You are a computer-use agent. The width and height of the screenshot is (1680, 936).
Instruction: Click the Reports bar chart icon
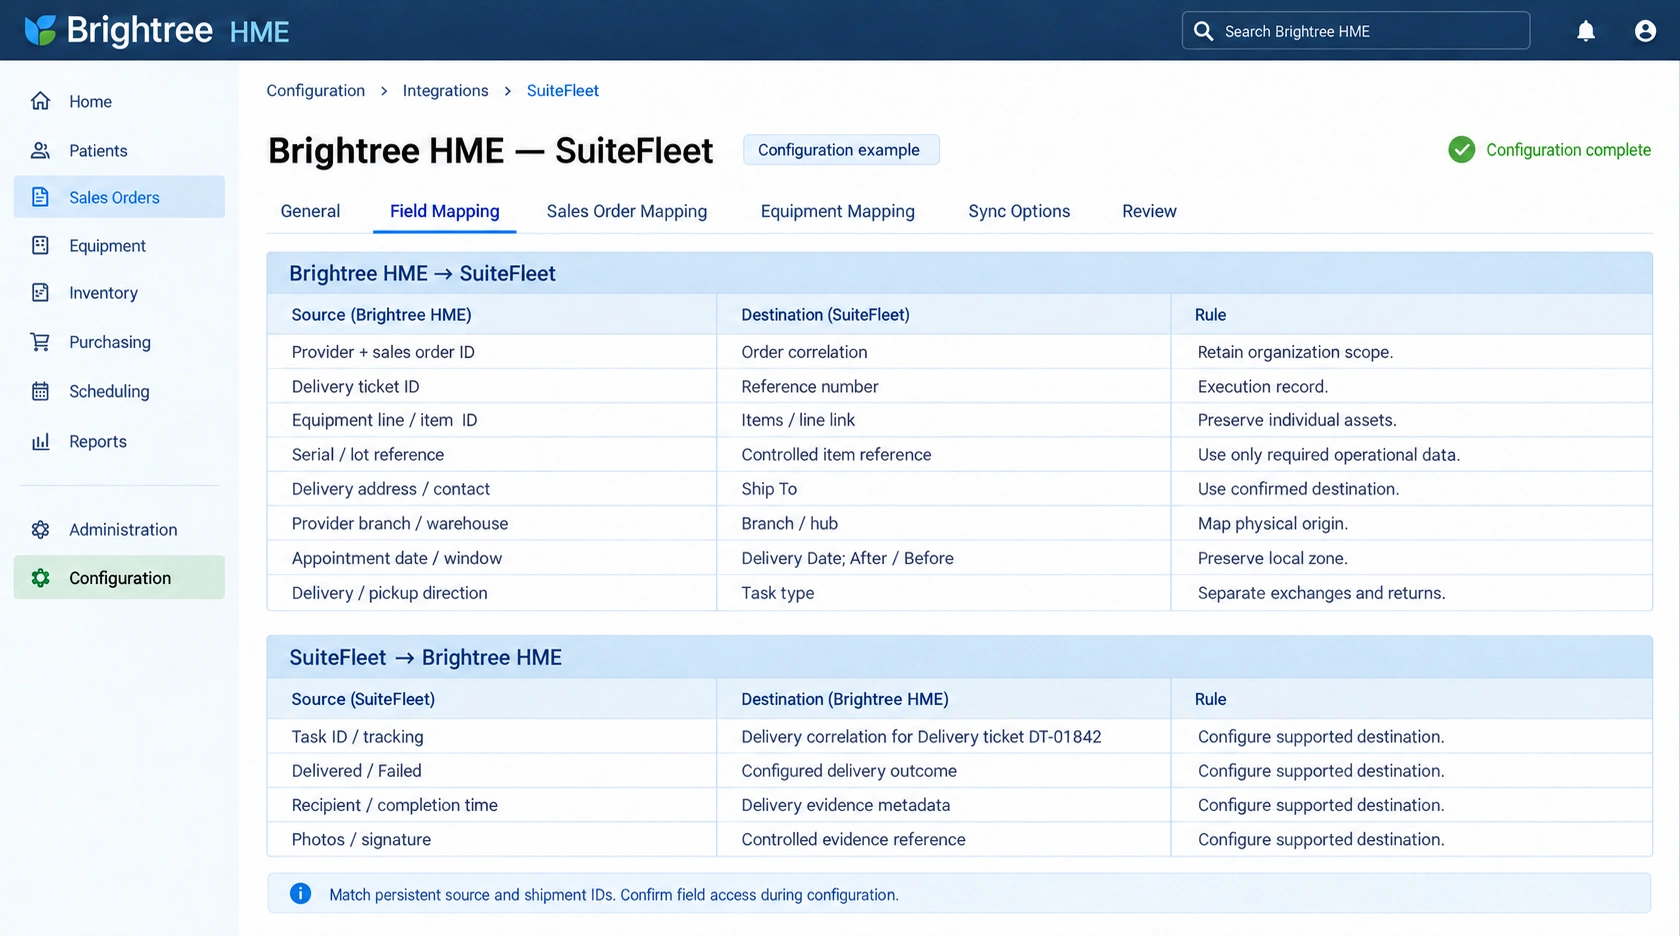[40, 441]
